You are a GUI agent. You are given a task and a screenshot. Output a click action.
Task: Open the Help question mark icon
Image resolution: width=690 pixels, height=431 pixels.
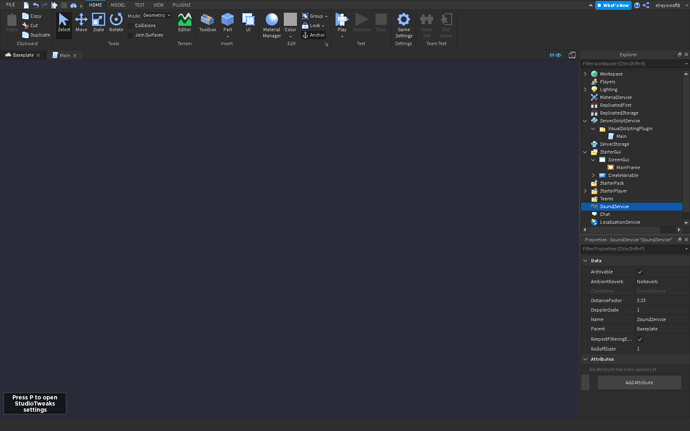coord(637,5)
